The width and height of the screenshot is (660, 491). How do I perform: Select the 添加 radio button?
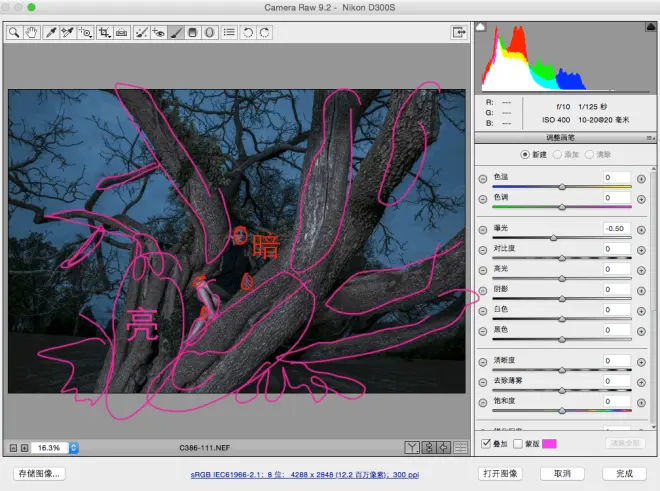click(x=557, y=154)
